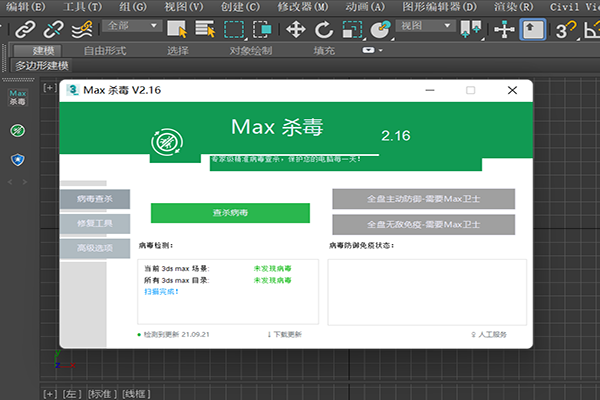This screenshot has width=600, height=400.
Task: Activate the Select Object arrow tool
Action: 177,29
